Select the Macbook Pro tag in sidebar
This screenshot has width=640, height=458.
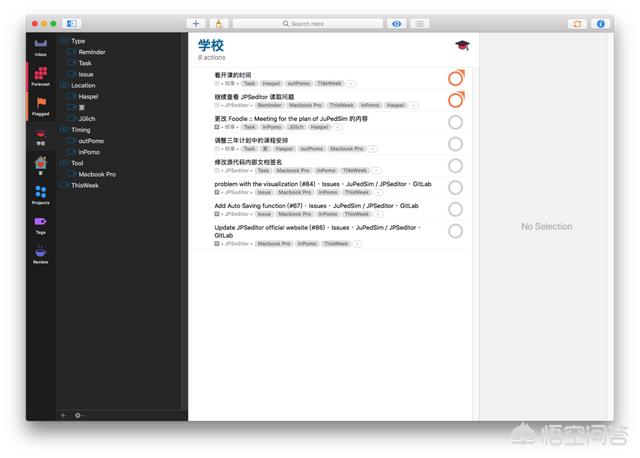coord(97,174)
